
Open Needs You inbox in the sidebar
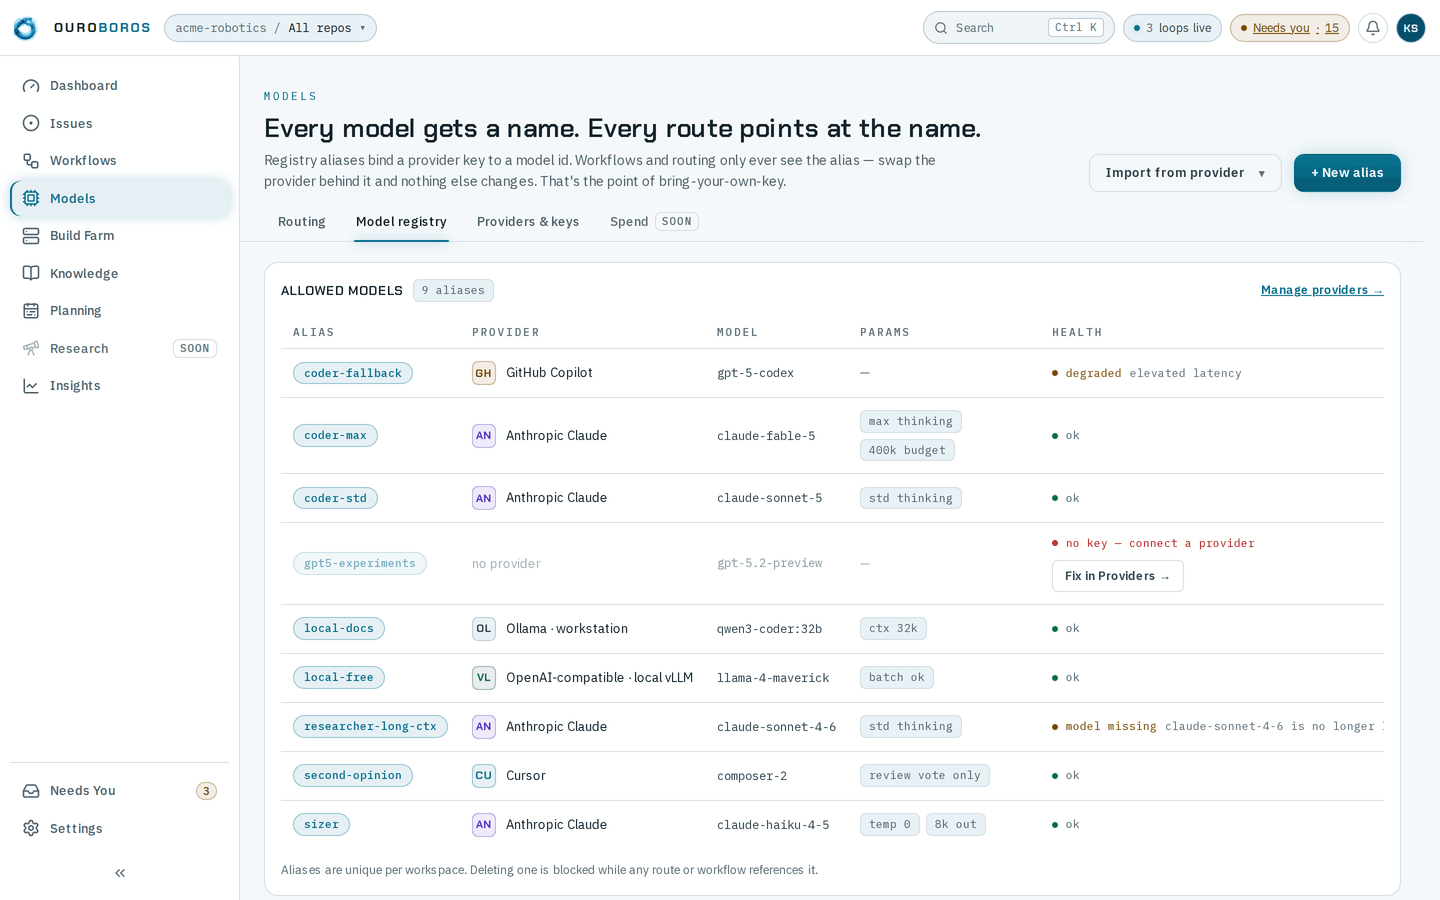pos(120,791)
